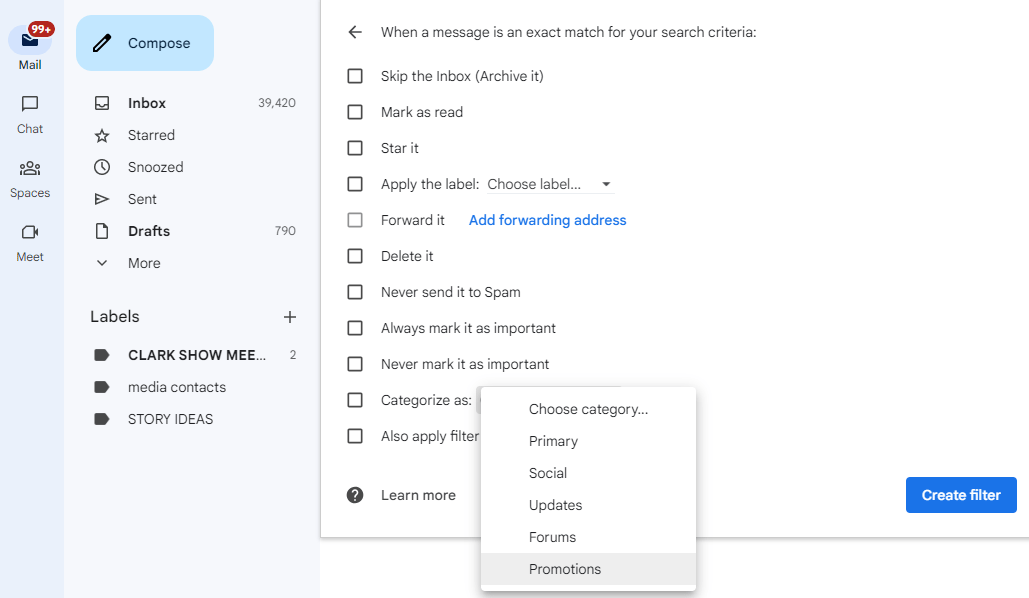The height and width of the screenshot is (598, 1029).
Task: Select Social from the category menu
Action: coord(548,473)
